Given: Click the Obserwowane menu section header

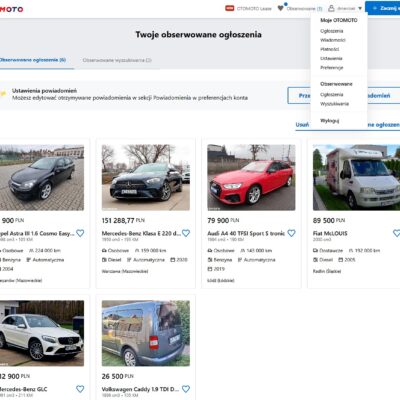Looking at the screenshot, I should (x=336, y=84).
